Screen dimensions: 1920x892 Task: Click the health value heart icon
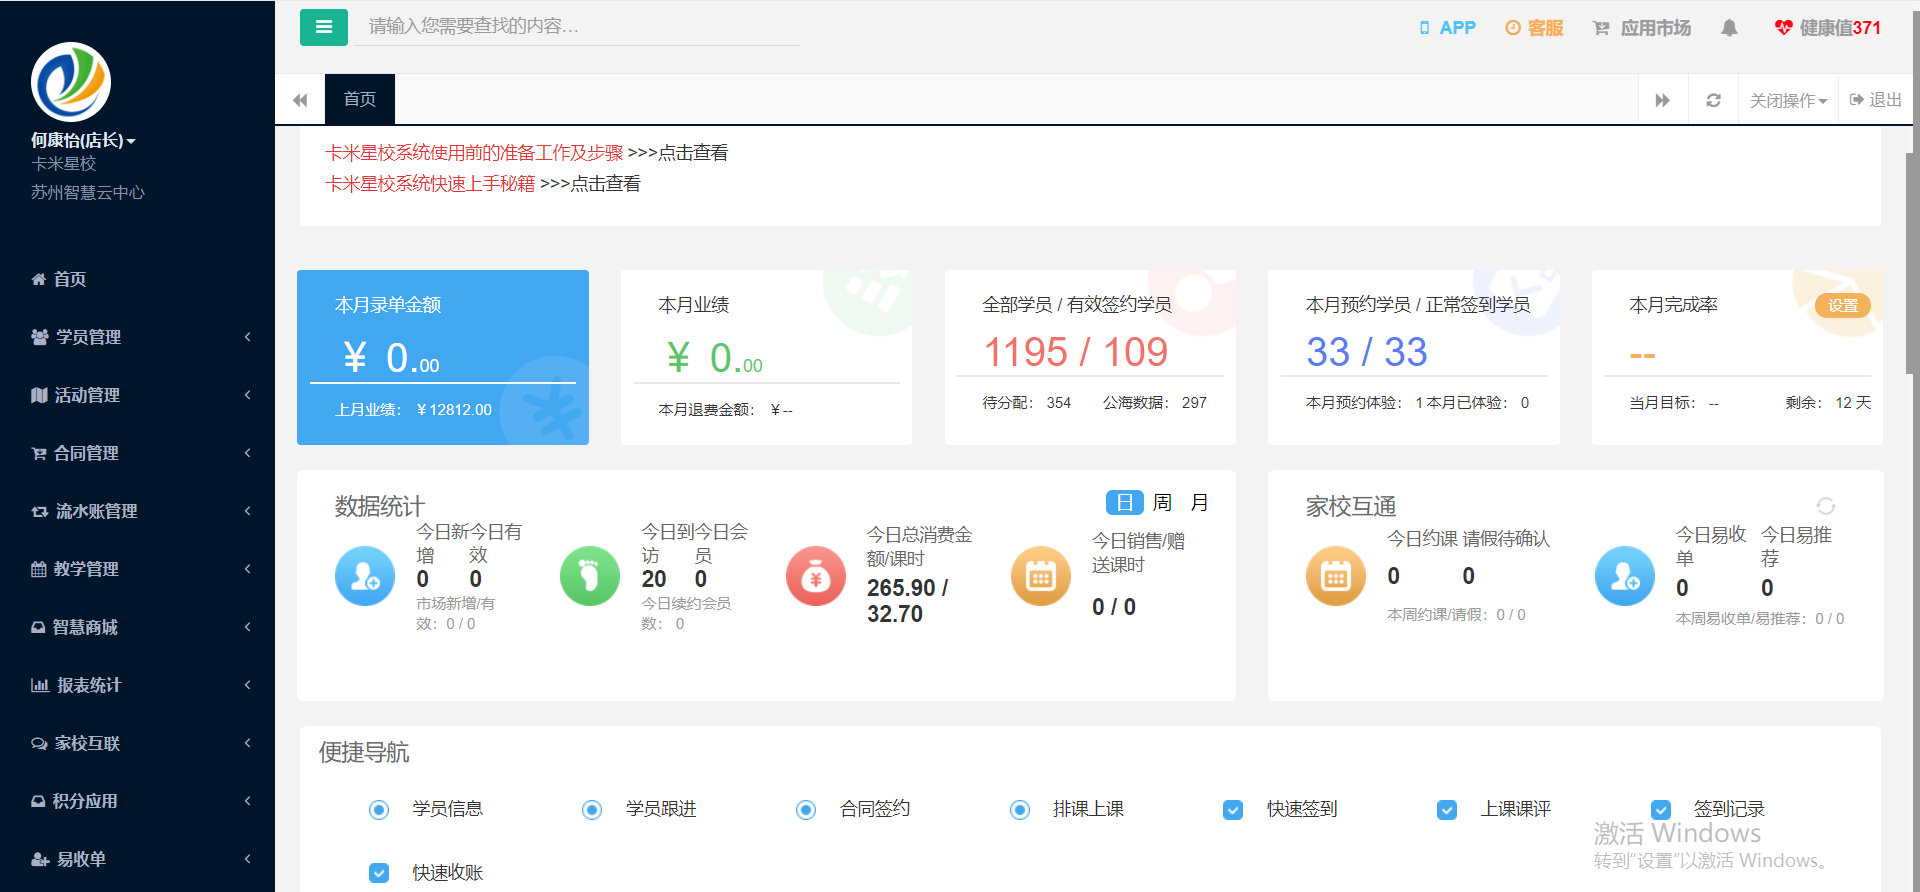coord(1783,28)
